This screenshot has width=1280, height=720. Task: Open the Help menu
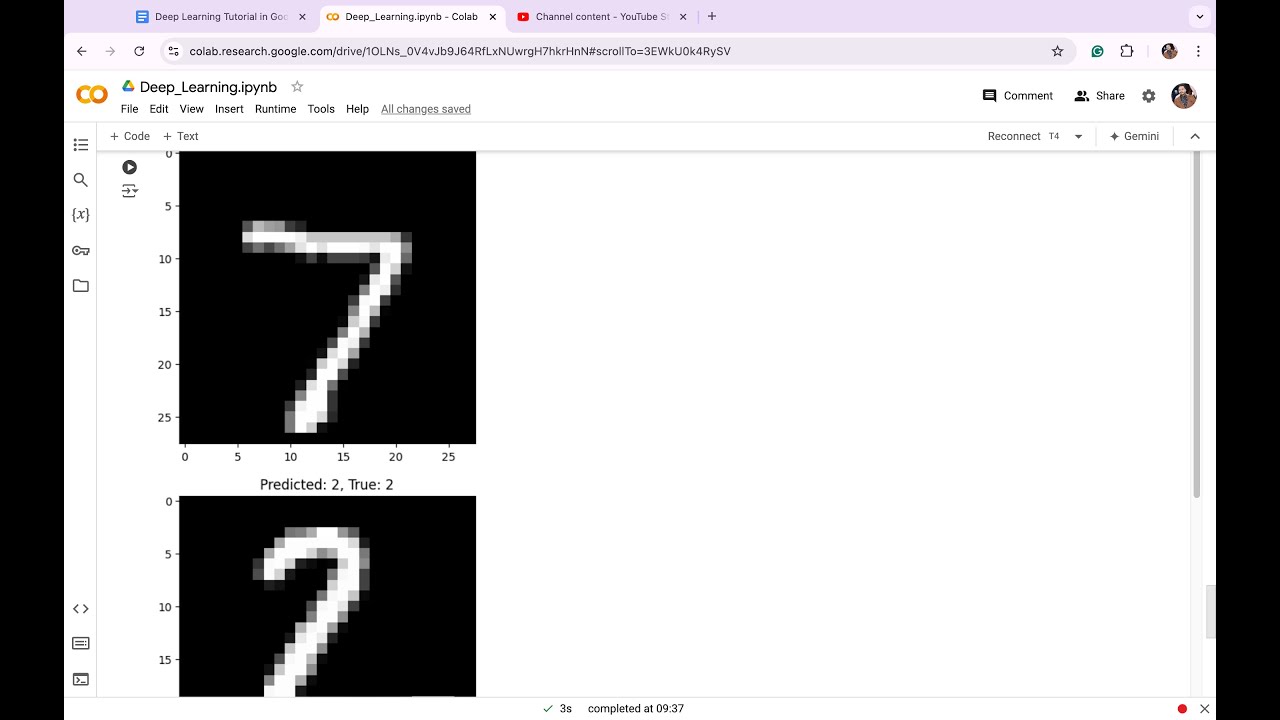point(357,109)
